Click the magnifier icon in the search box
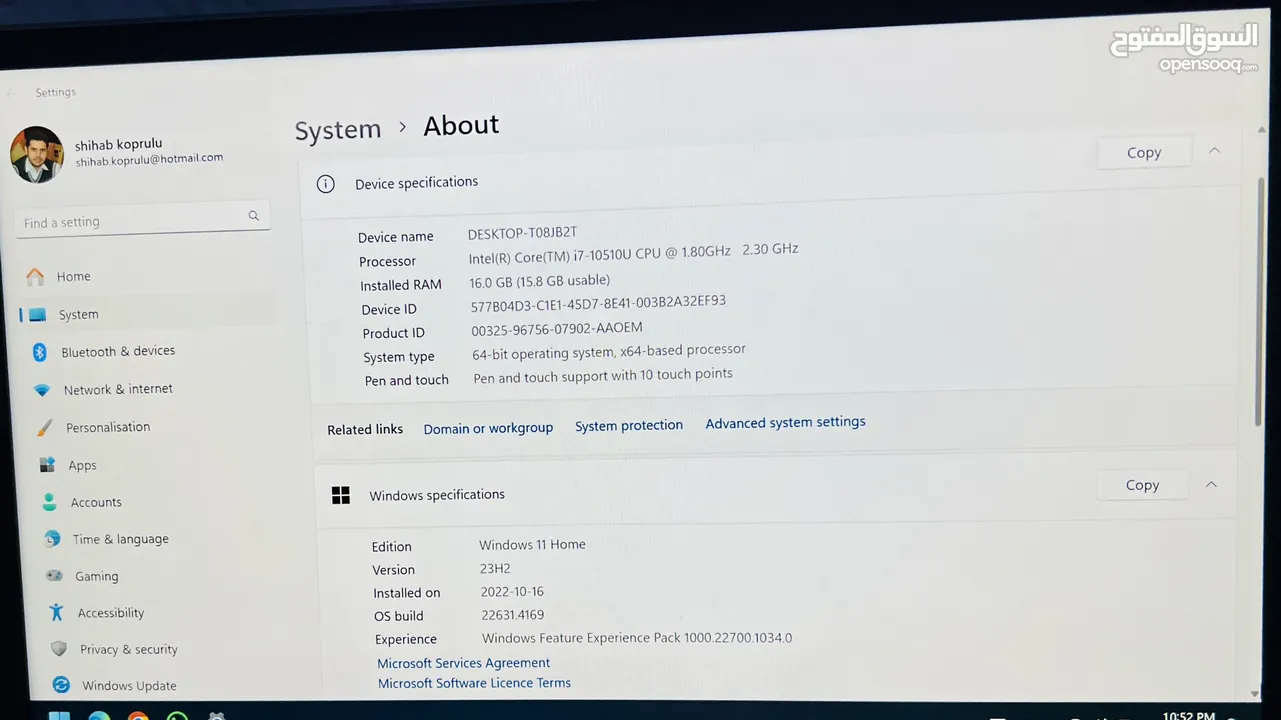 point(253,216)
